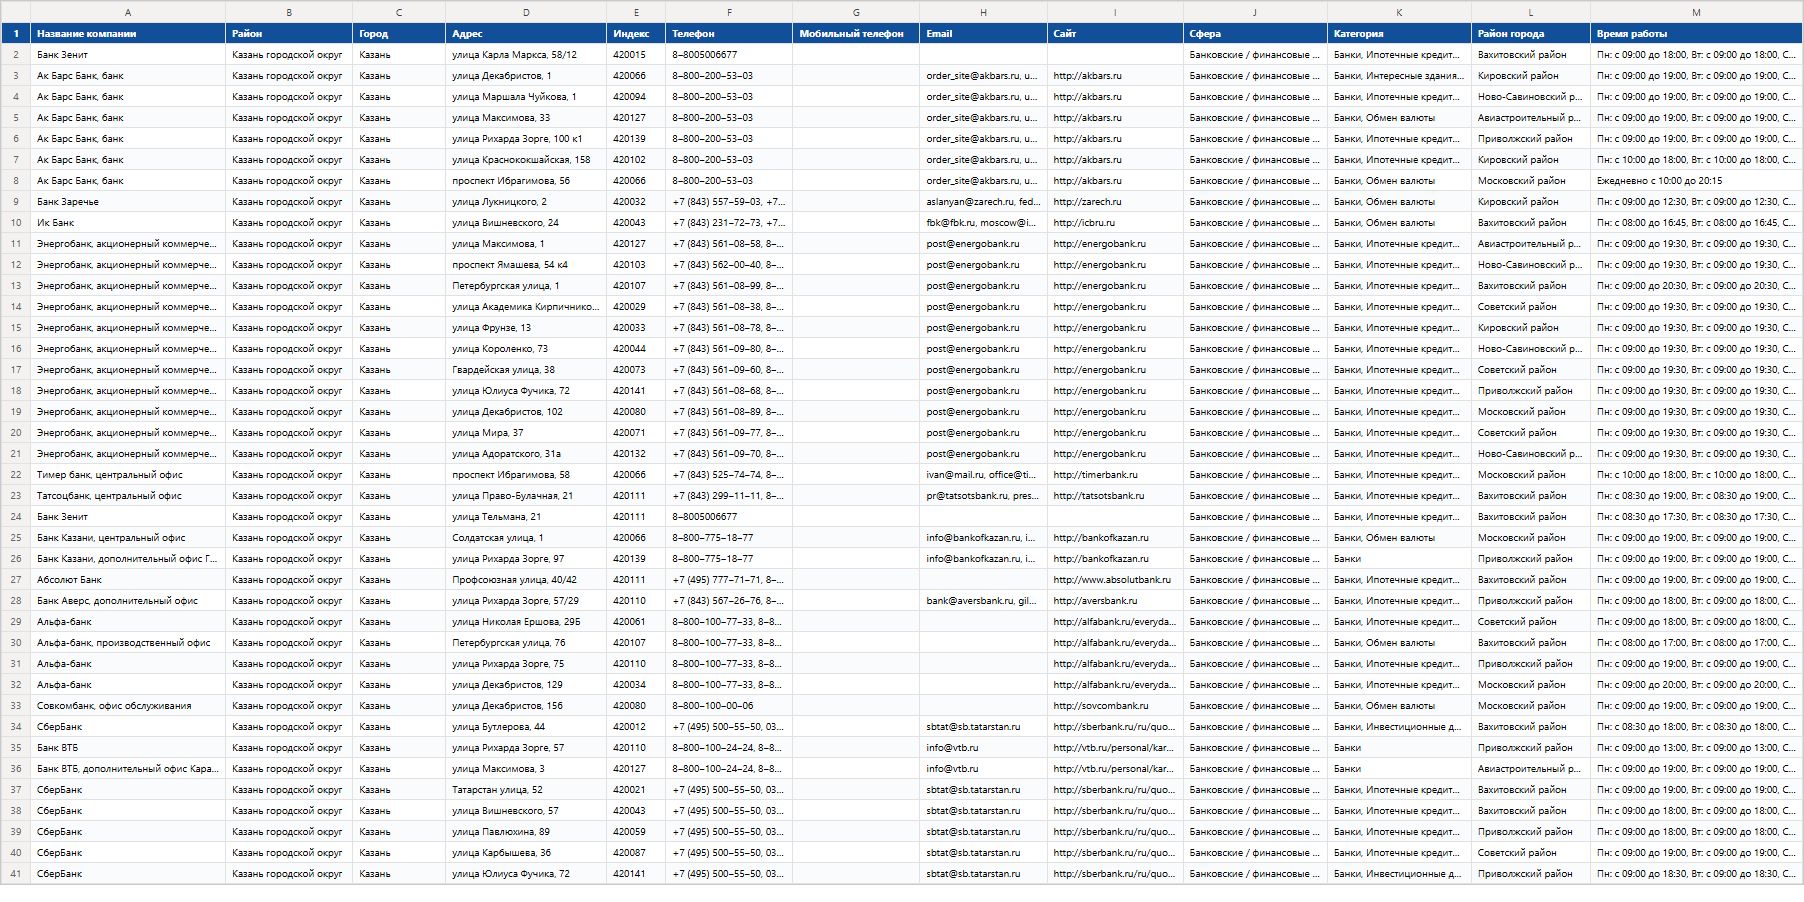
Task: Click the 'Сфера' header cell
Action: (1255, 33)
